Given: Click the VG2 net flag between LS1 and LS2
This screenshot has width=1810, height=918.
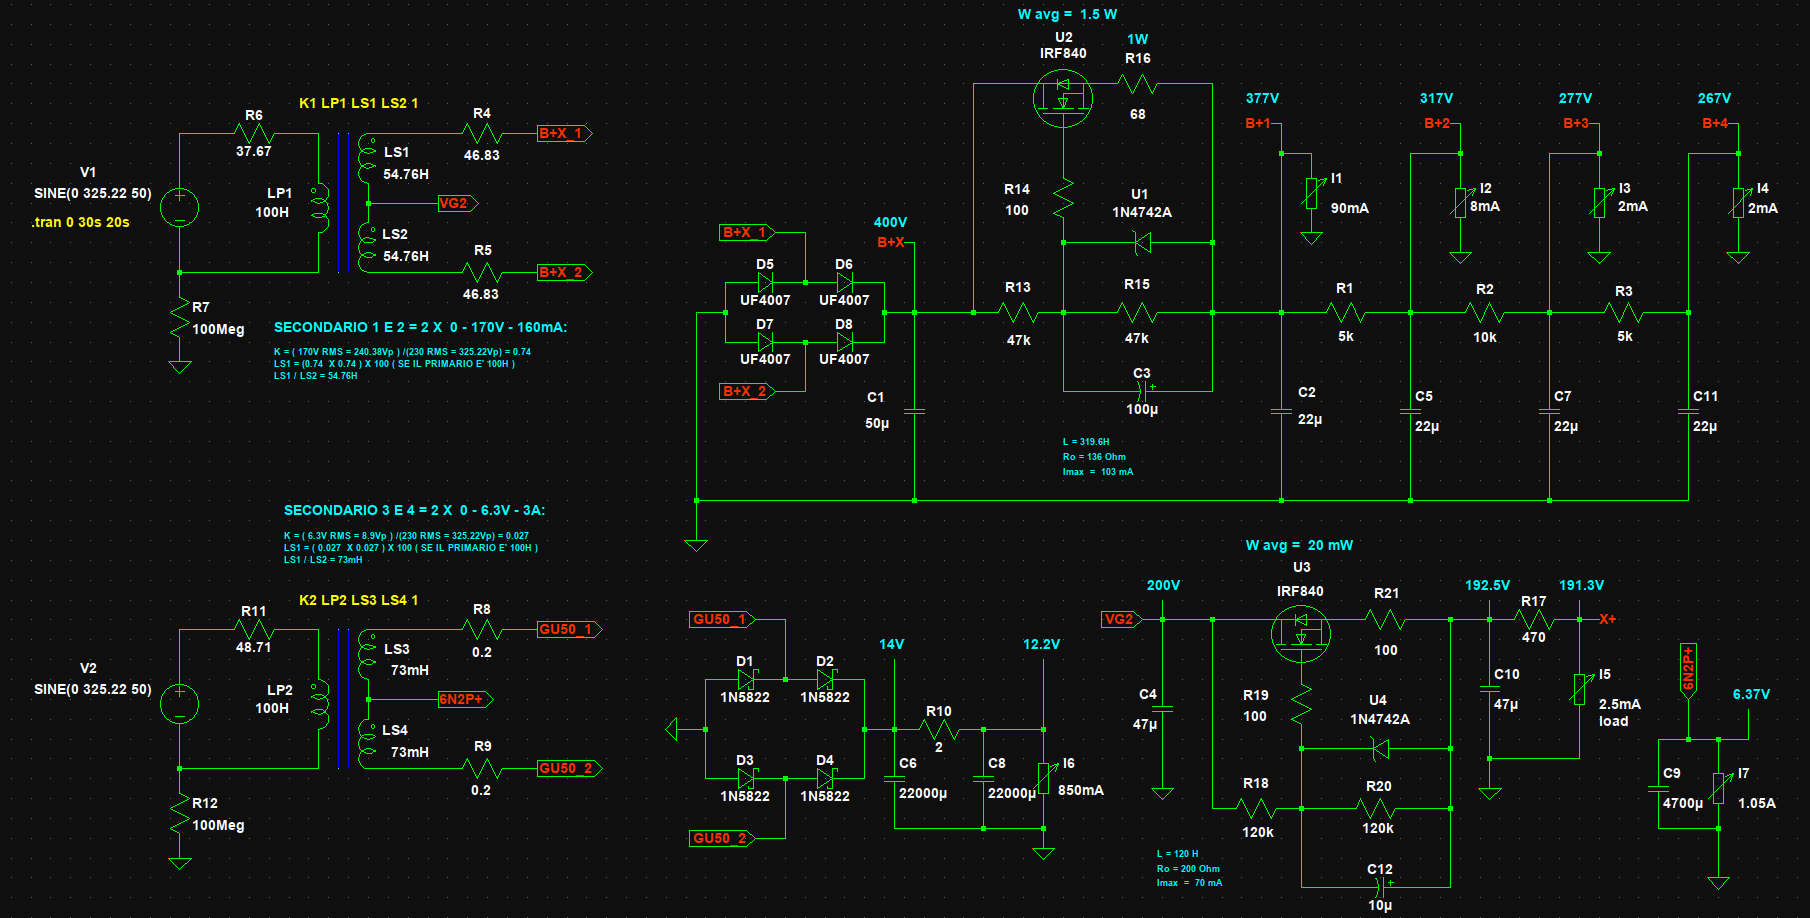Looking at the screenshot, I should click(x=455, y=203).
